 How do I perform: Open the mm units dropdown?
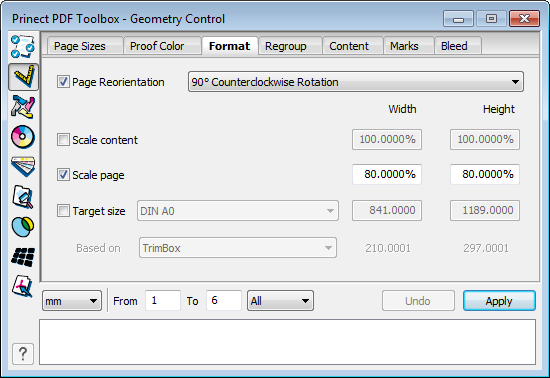click(72, 301)
